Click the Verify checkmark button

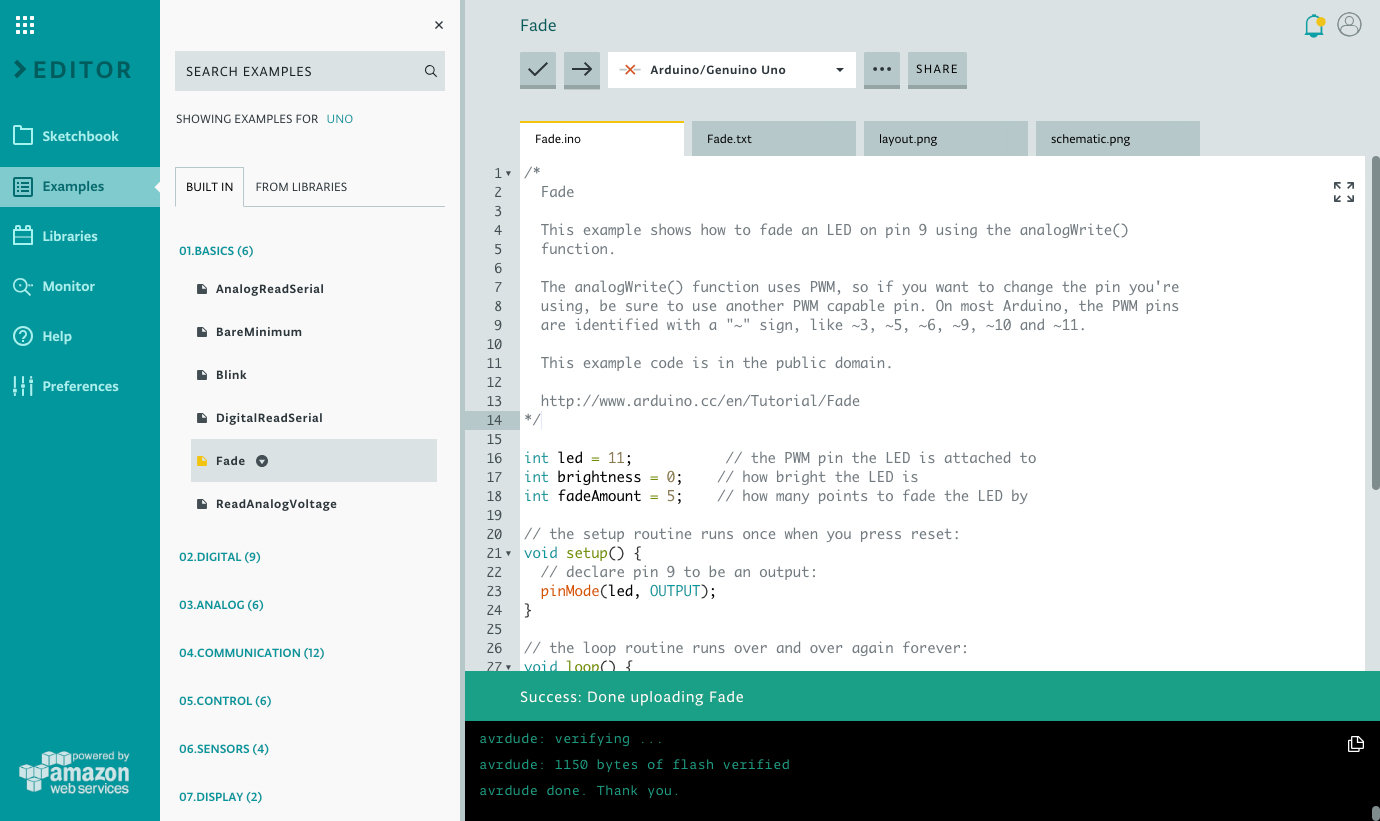[x=538, y=70]
